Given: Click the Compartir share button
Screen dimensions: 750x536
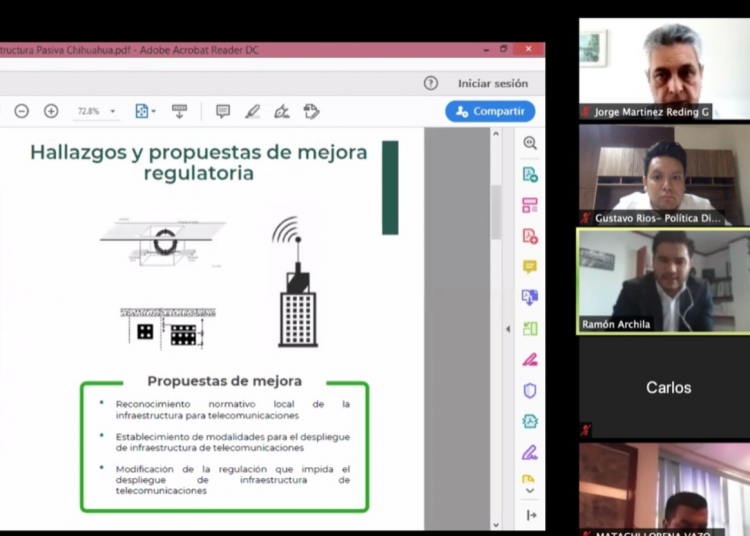Looking at the screenshot, I should pos(490,111).
